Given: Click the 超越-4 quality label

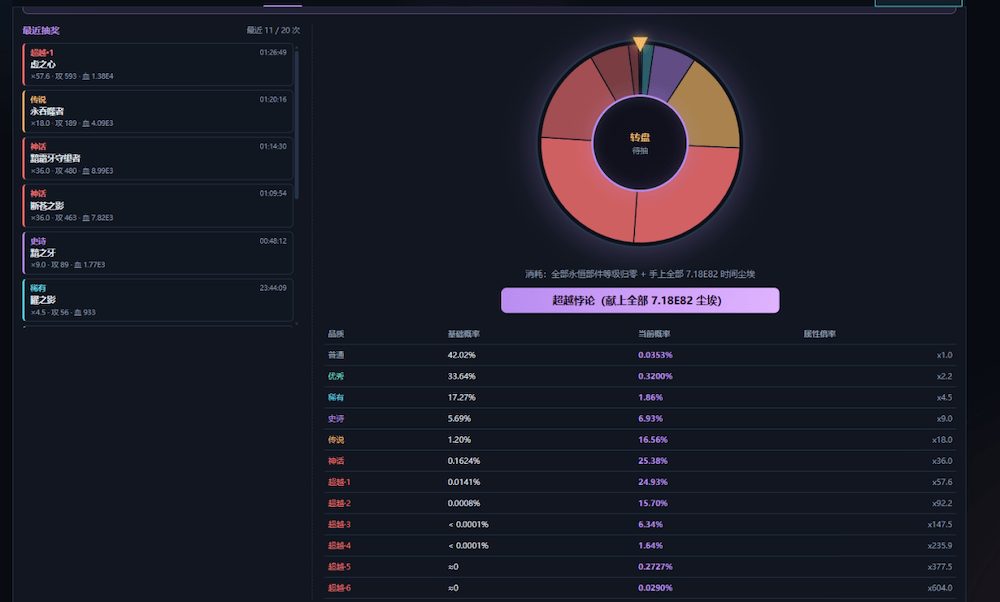Looking at the screenshot, I should [x=339, y=545].
